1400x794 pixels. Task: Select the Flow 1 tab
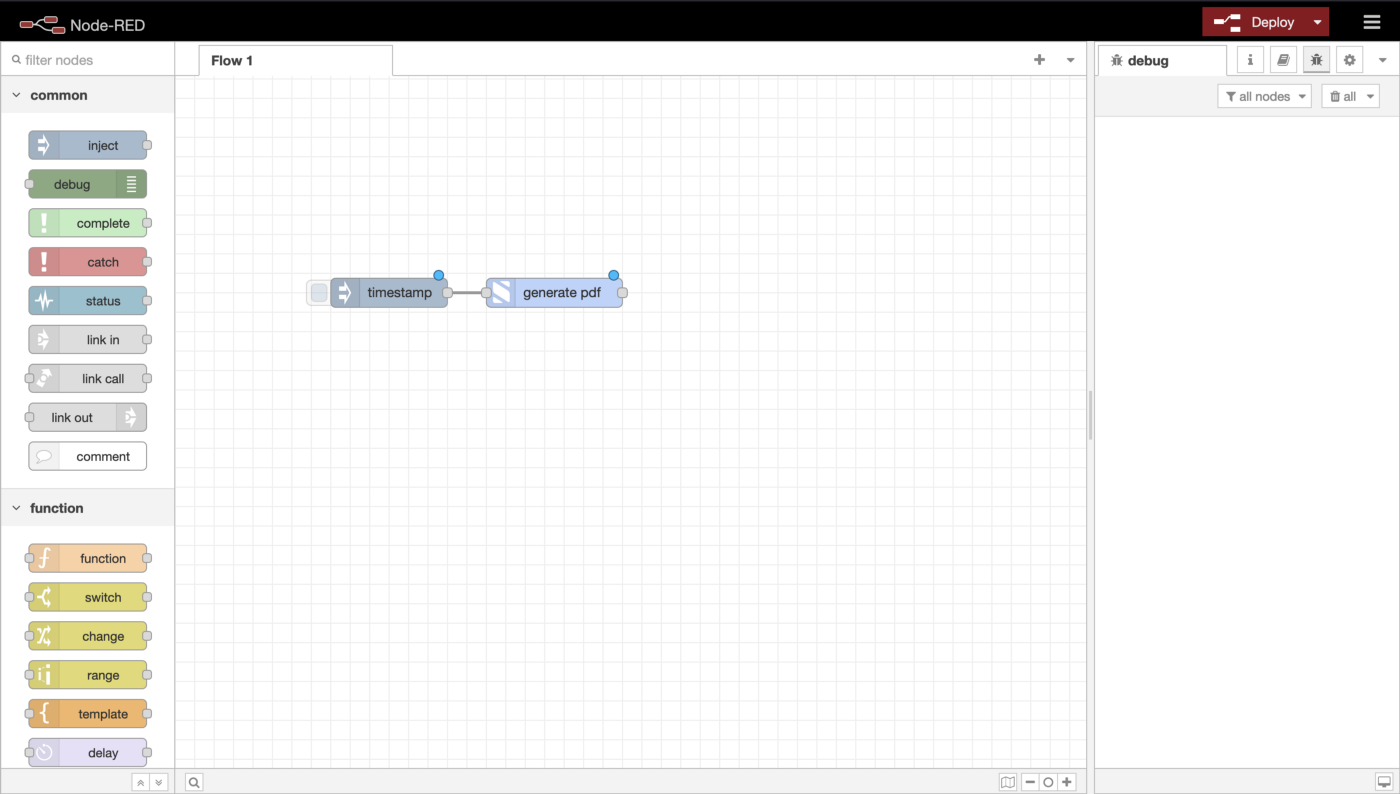point(232,61)
